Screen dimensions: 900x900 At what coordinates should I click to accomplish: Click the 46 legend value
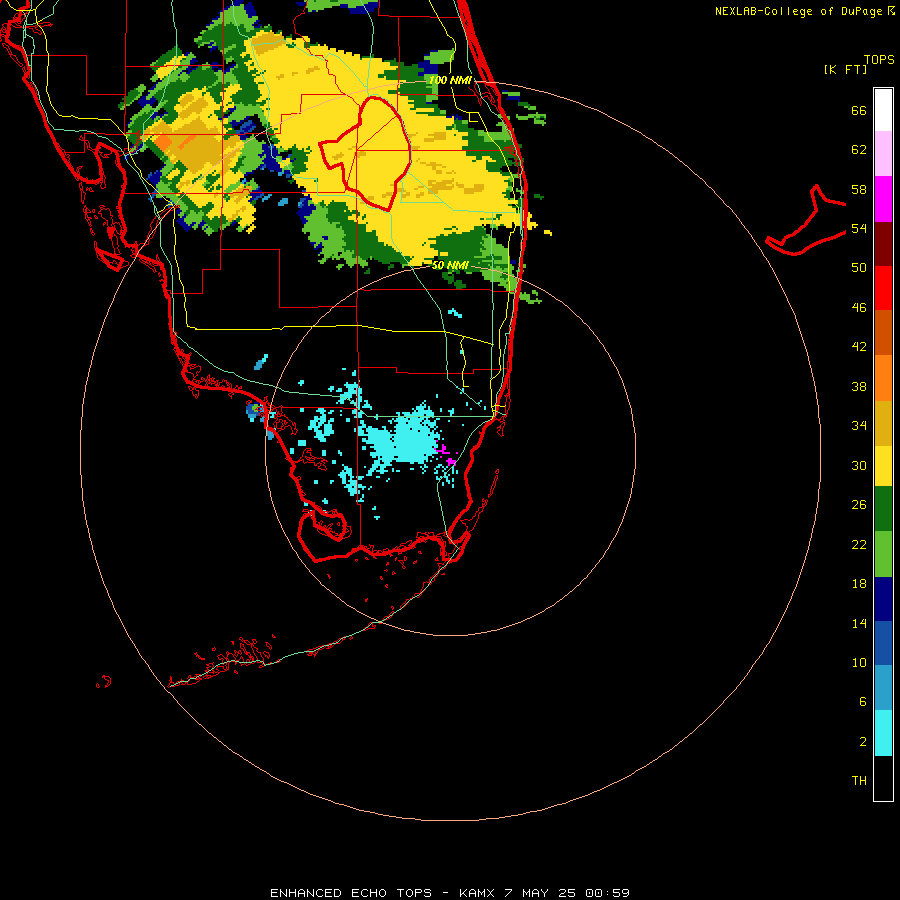pos(859,308)
